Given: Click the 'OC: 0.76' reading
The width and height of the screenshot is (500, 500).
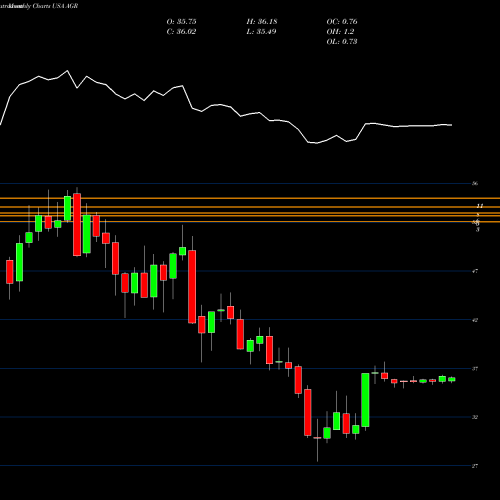Looking at the screenshot, I should (x=342, y=22).
